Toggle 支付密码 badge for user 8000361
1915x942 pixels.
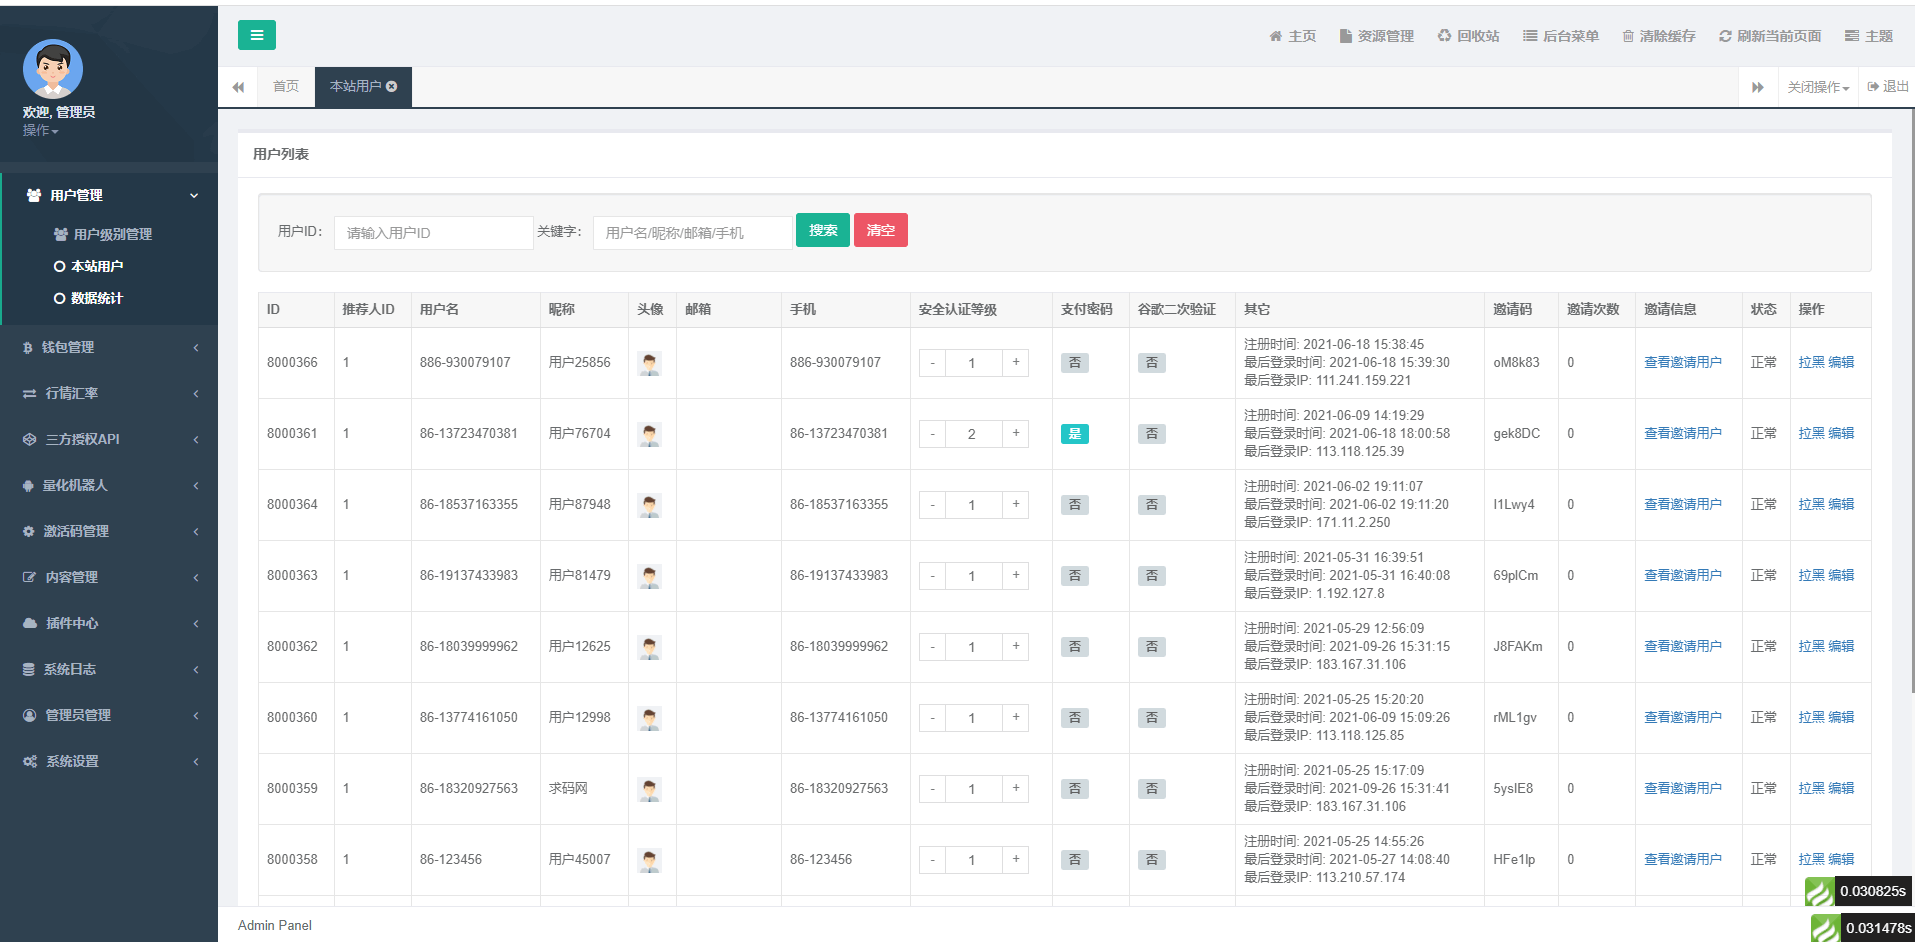pos(1074,434)
